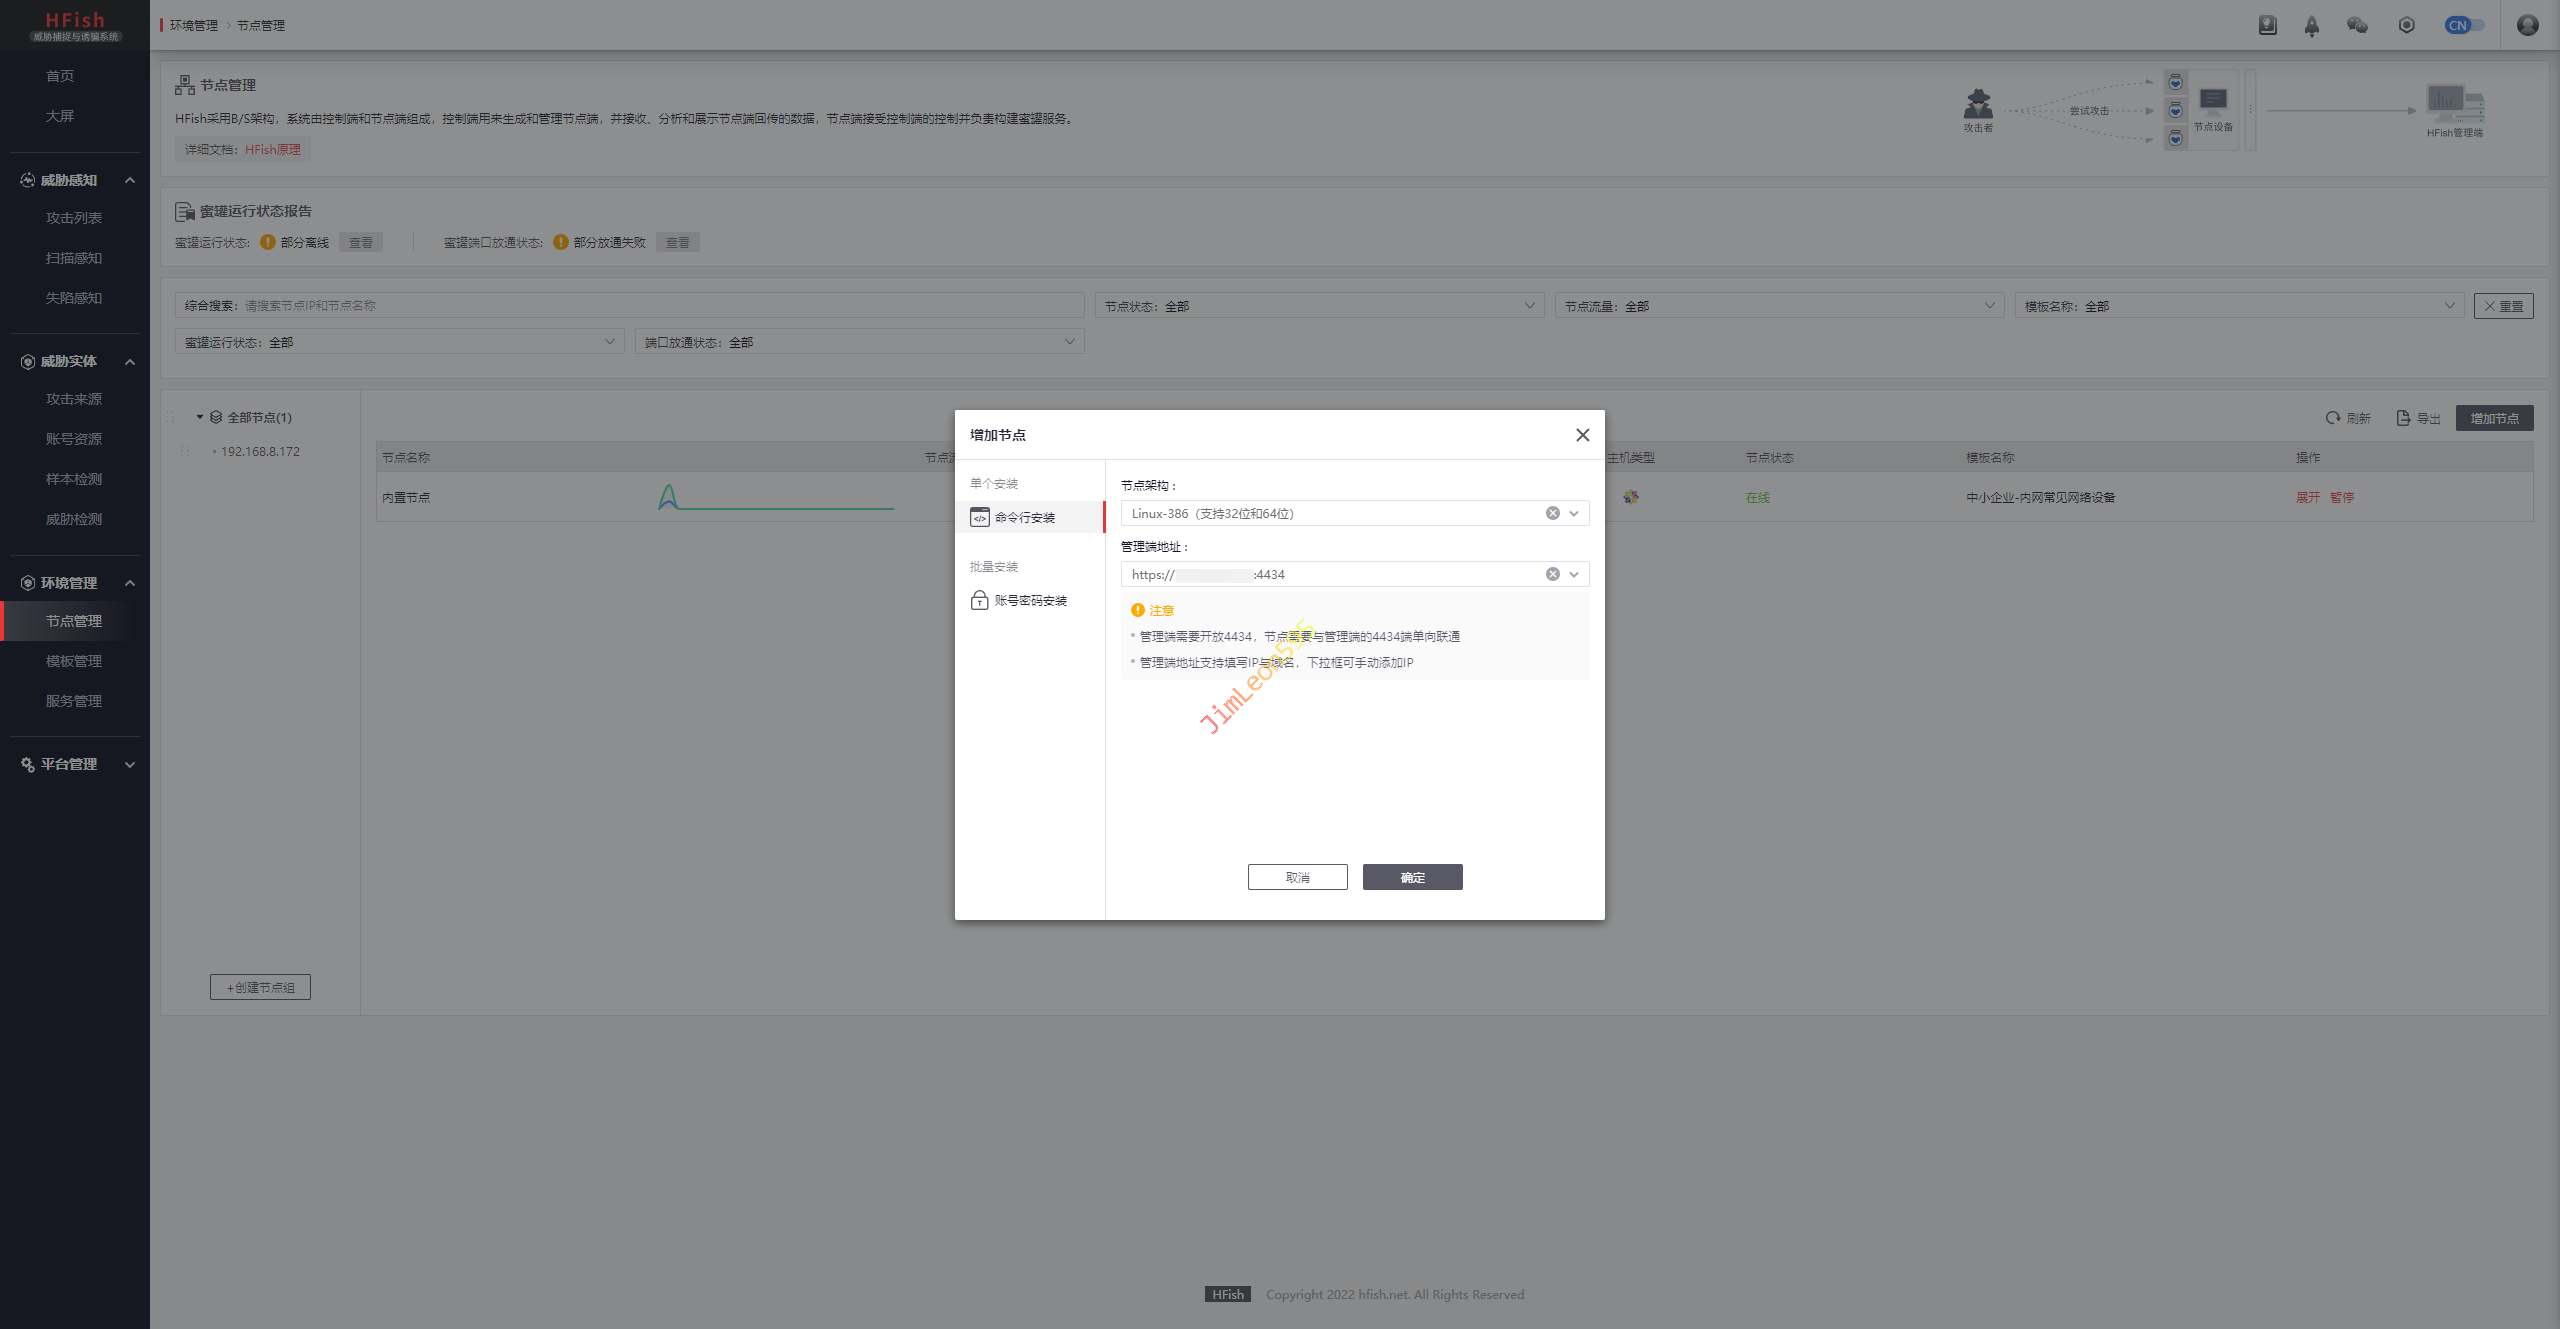The height and width of the screenshot is (1329, 2560).
Task: Expand the 平台管理 sidebar section
Action: [130, 764]
